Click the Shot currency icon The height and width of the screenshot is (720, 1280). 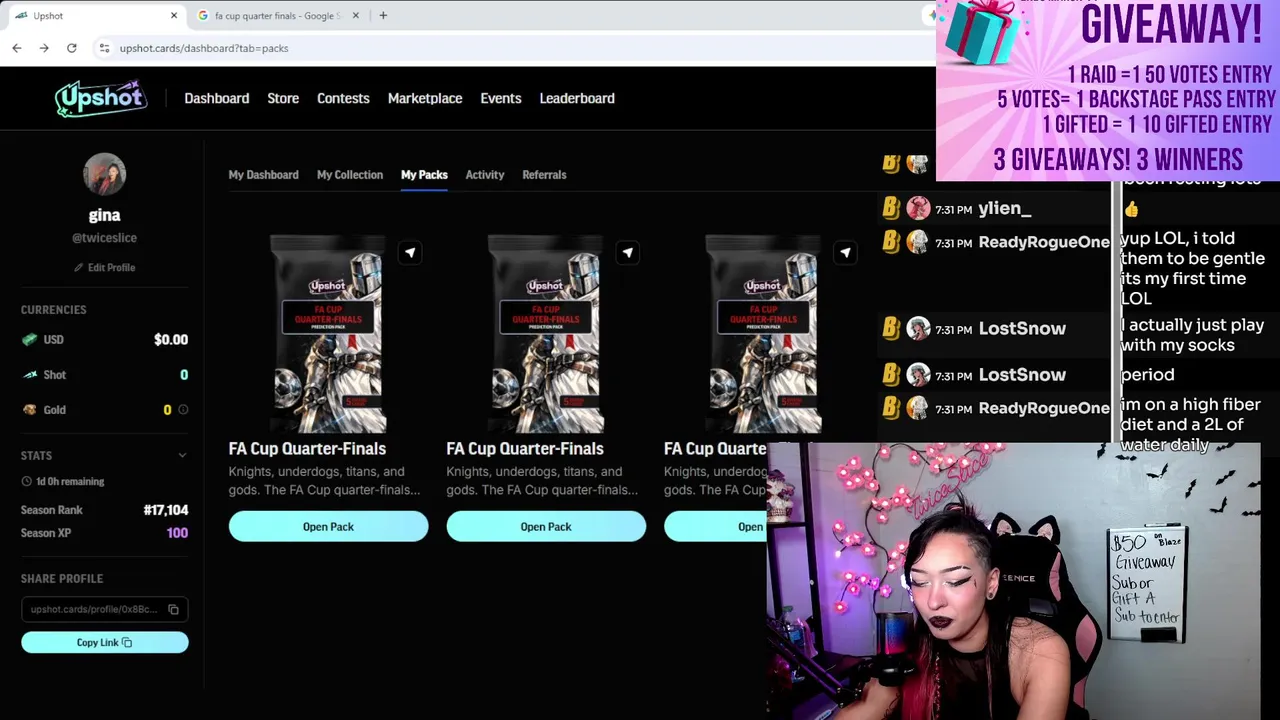pyautogui.click(x=30, y=374)
